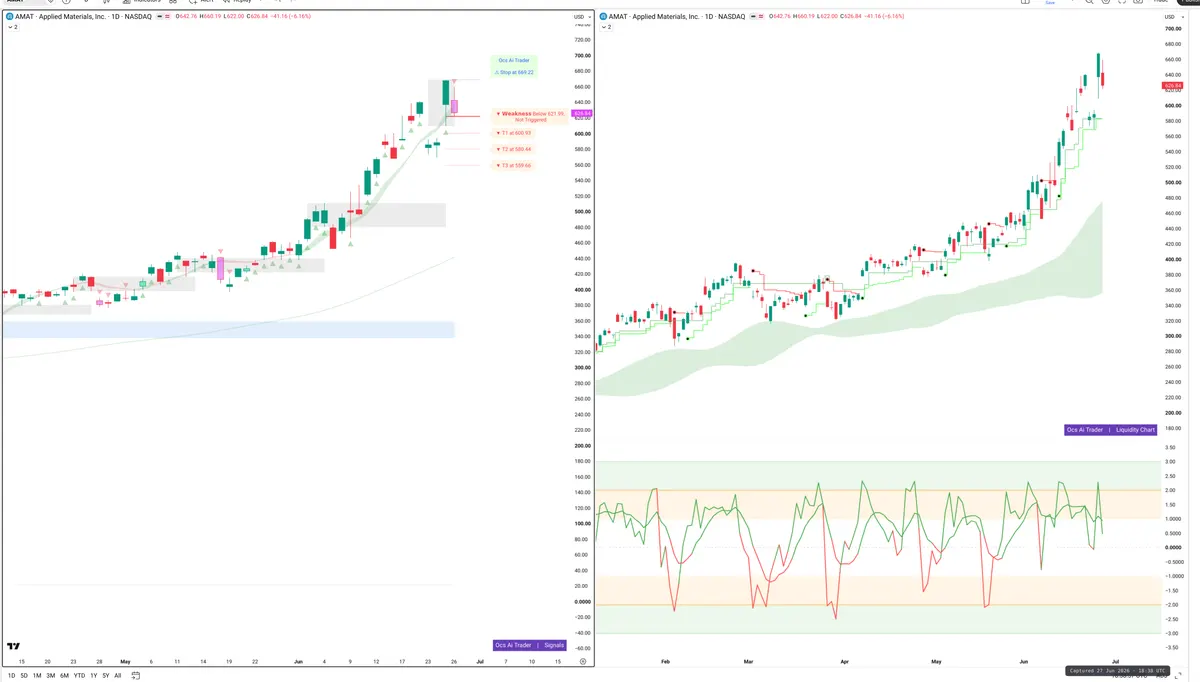Click the TradingView logo at bottom left
Viewport: 1200px width, 682px height.
[x=13, y=647]
